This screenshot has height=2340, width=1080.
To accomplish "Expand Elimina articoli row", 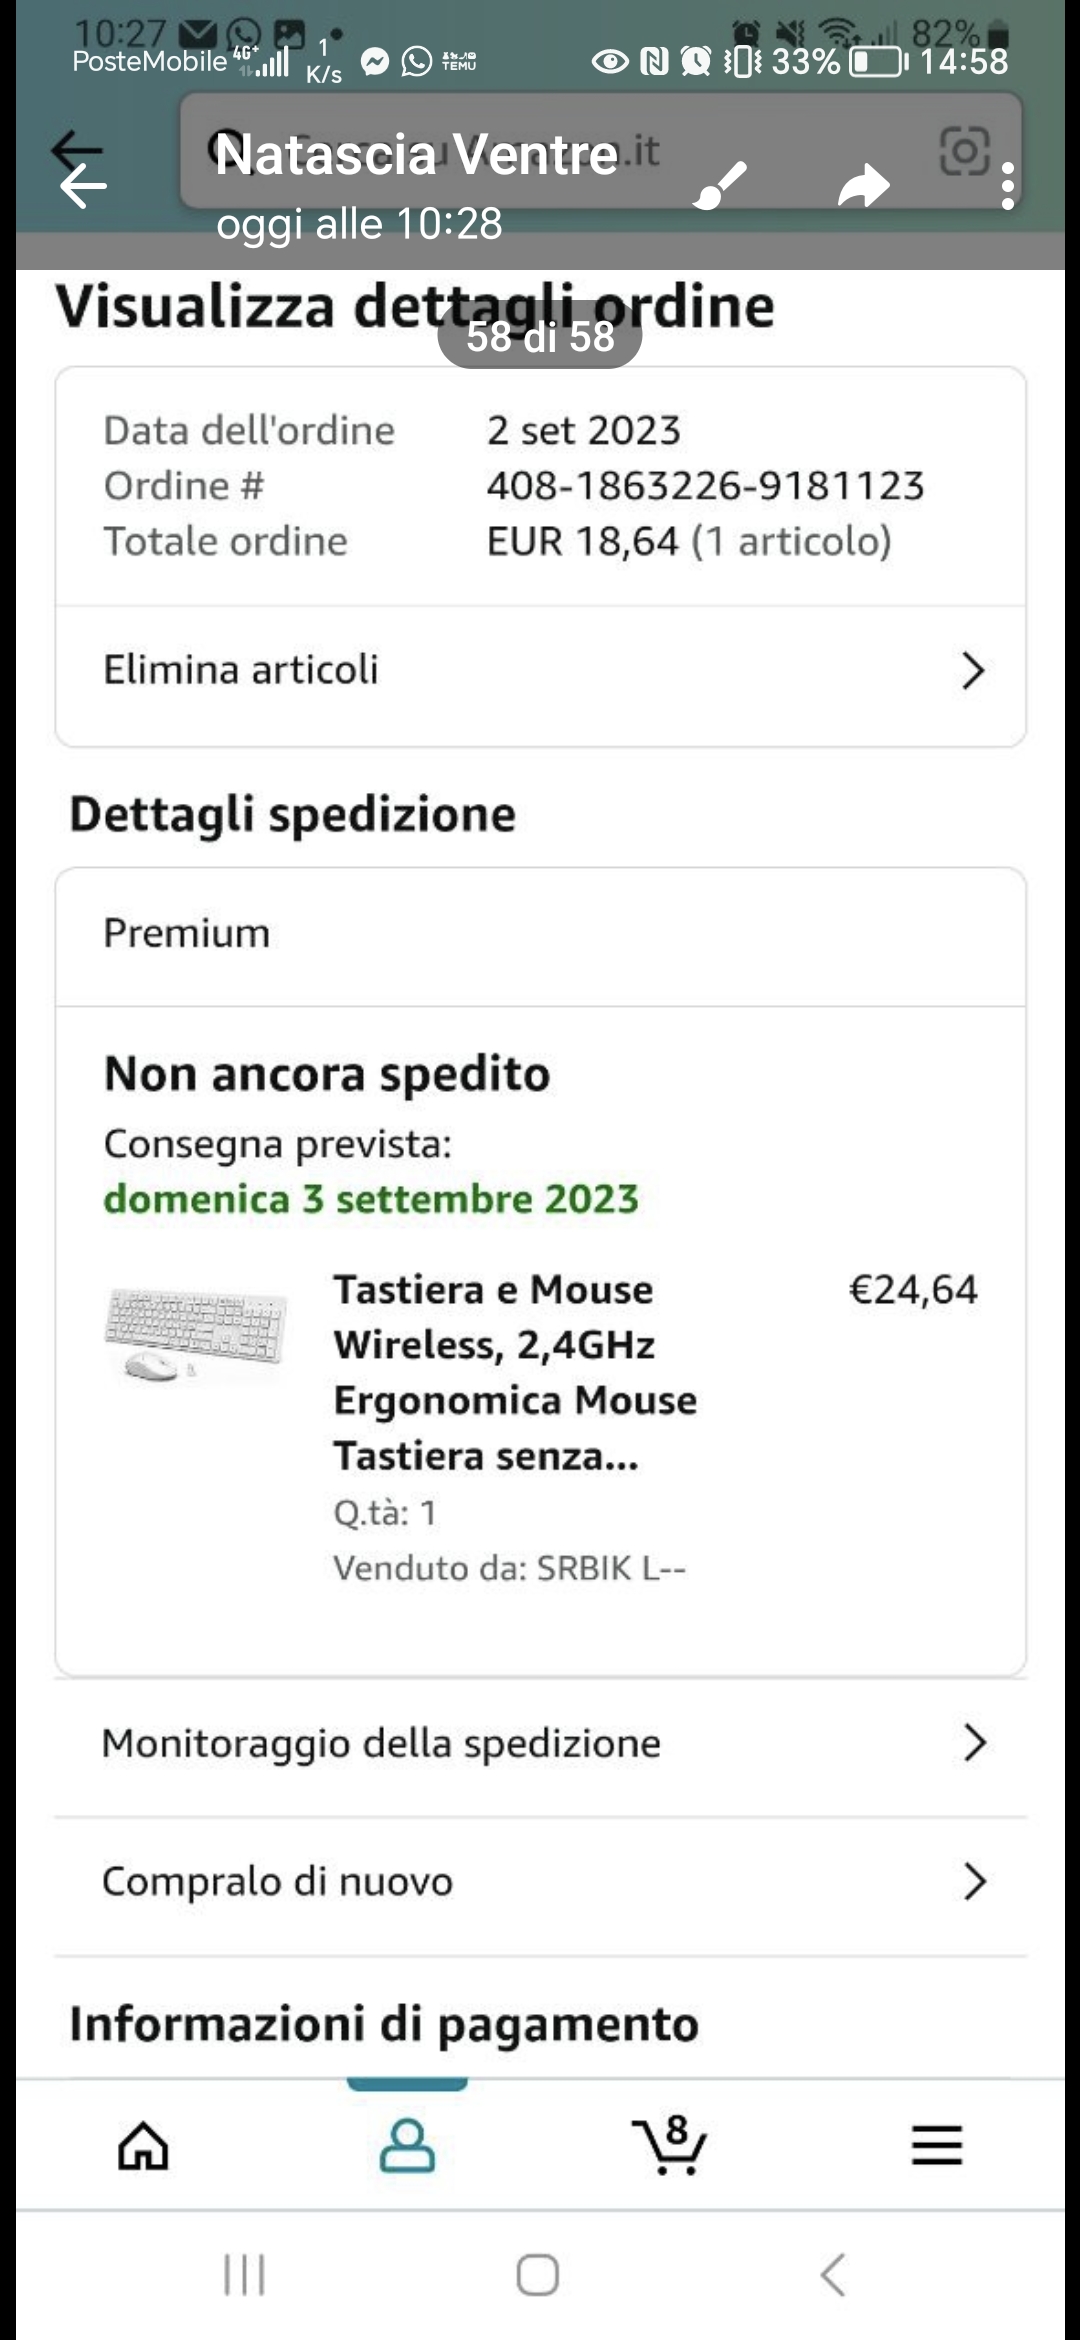I will pos(541,671).
